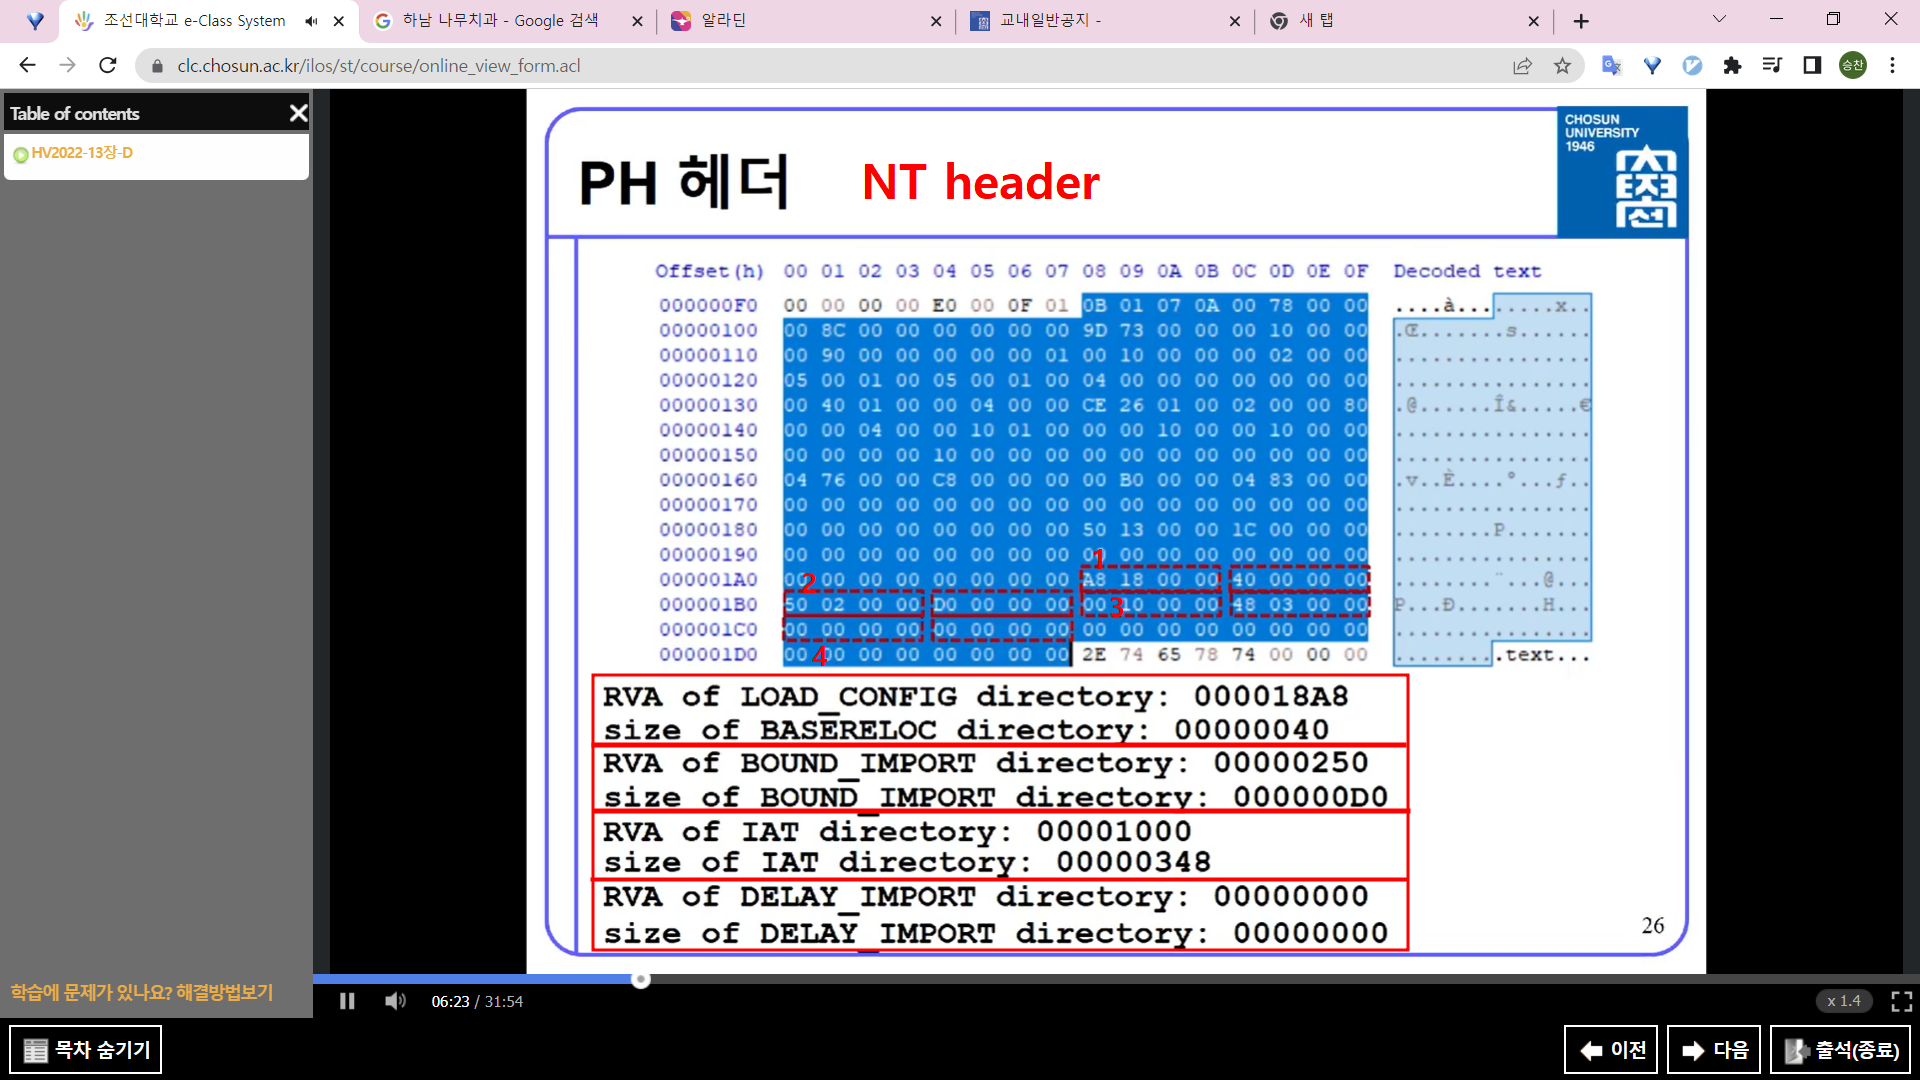Open the tab search dropdown arrow
This screenshot has height=1080, width=1920.
[1719, 19]
